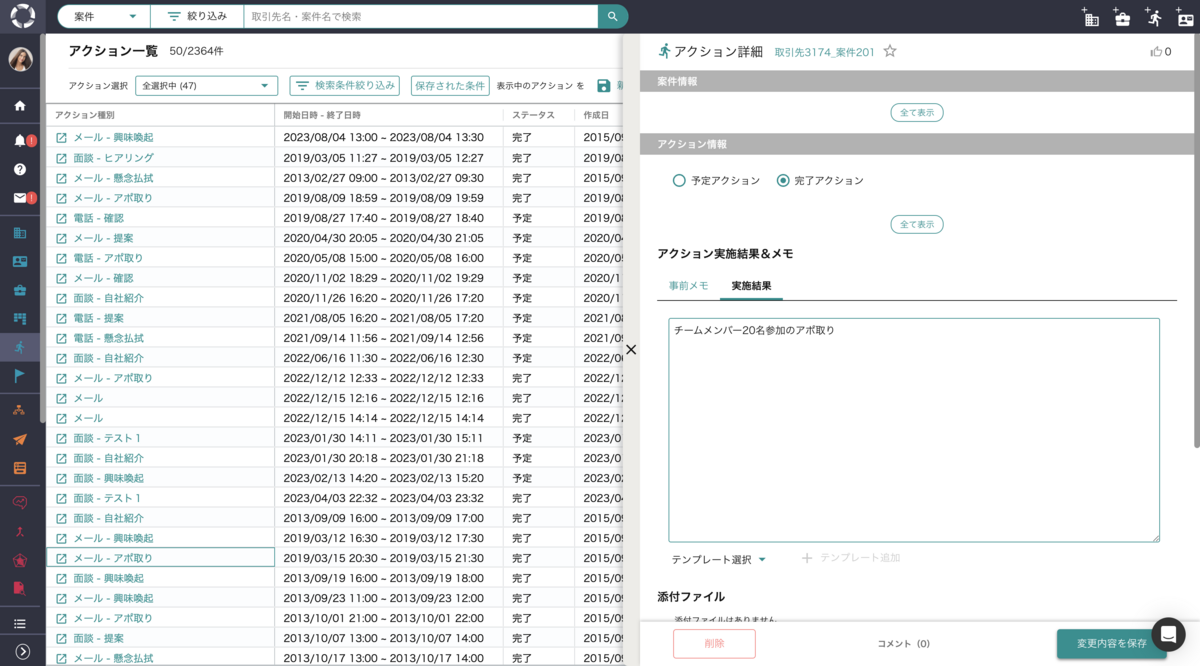
Task: Star this action as favorite
Action: pos(890,51)
